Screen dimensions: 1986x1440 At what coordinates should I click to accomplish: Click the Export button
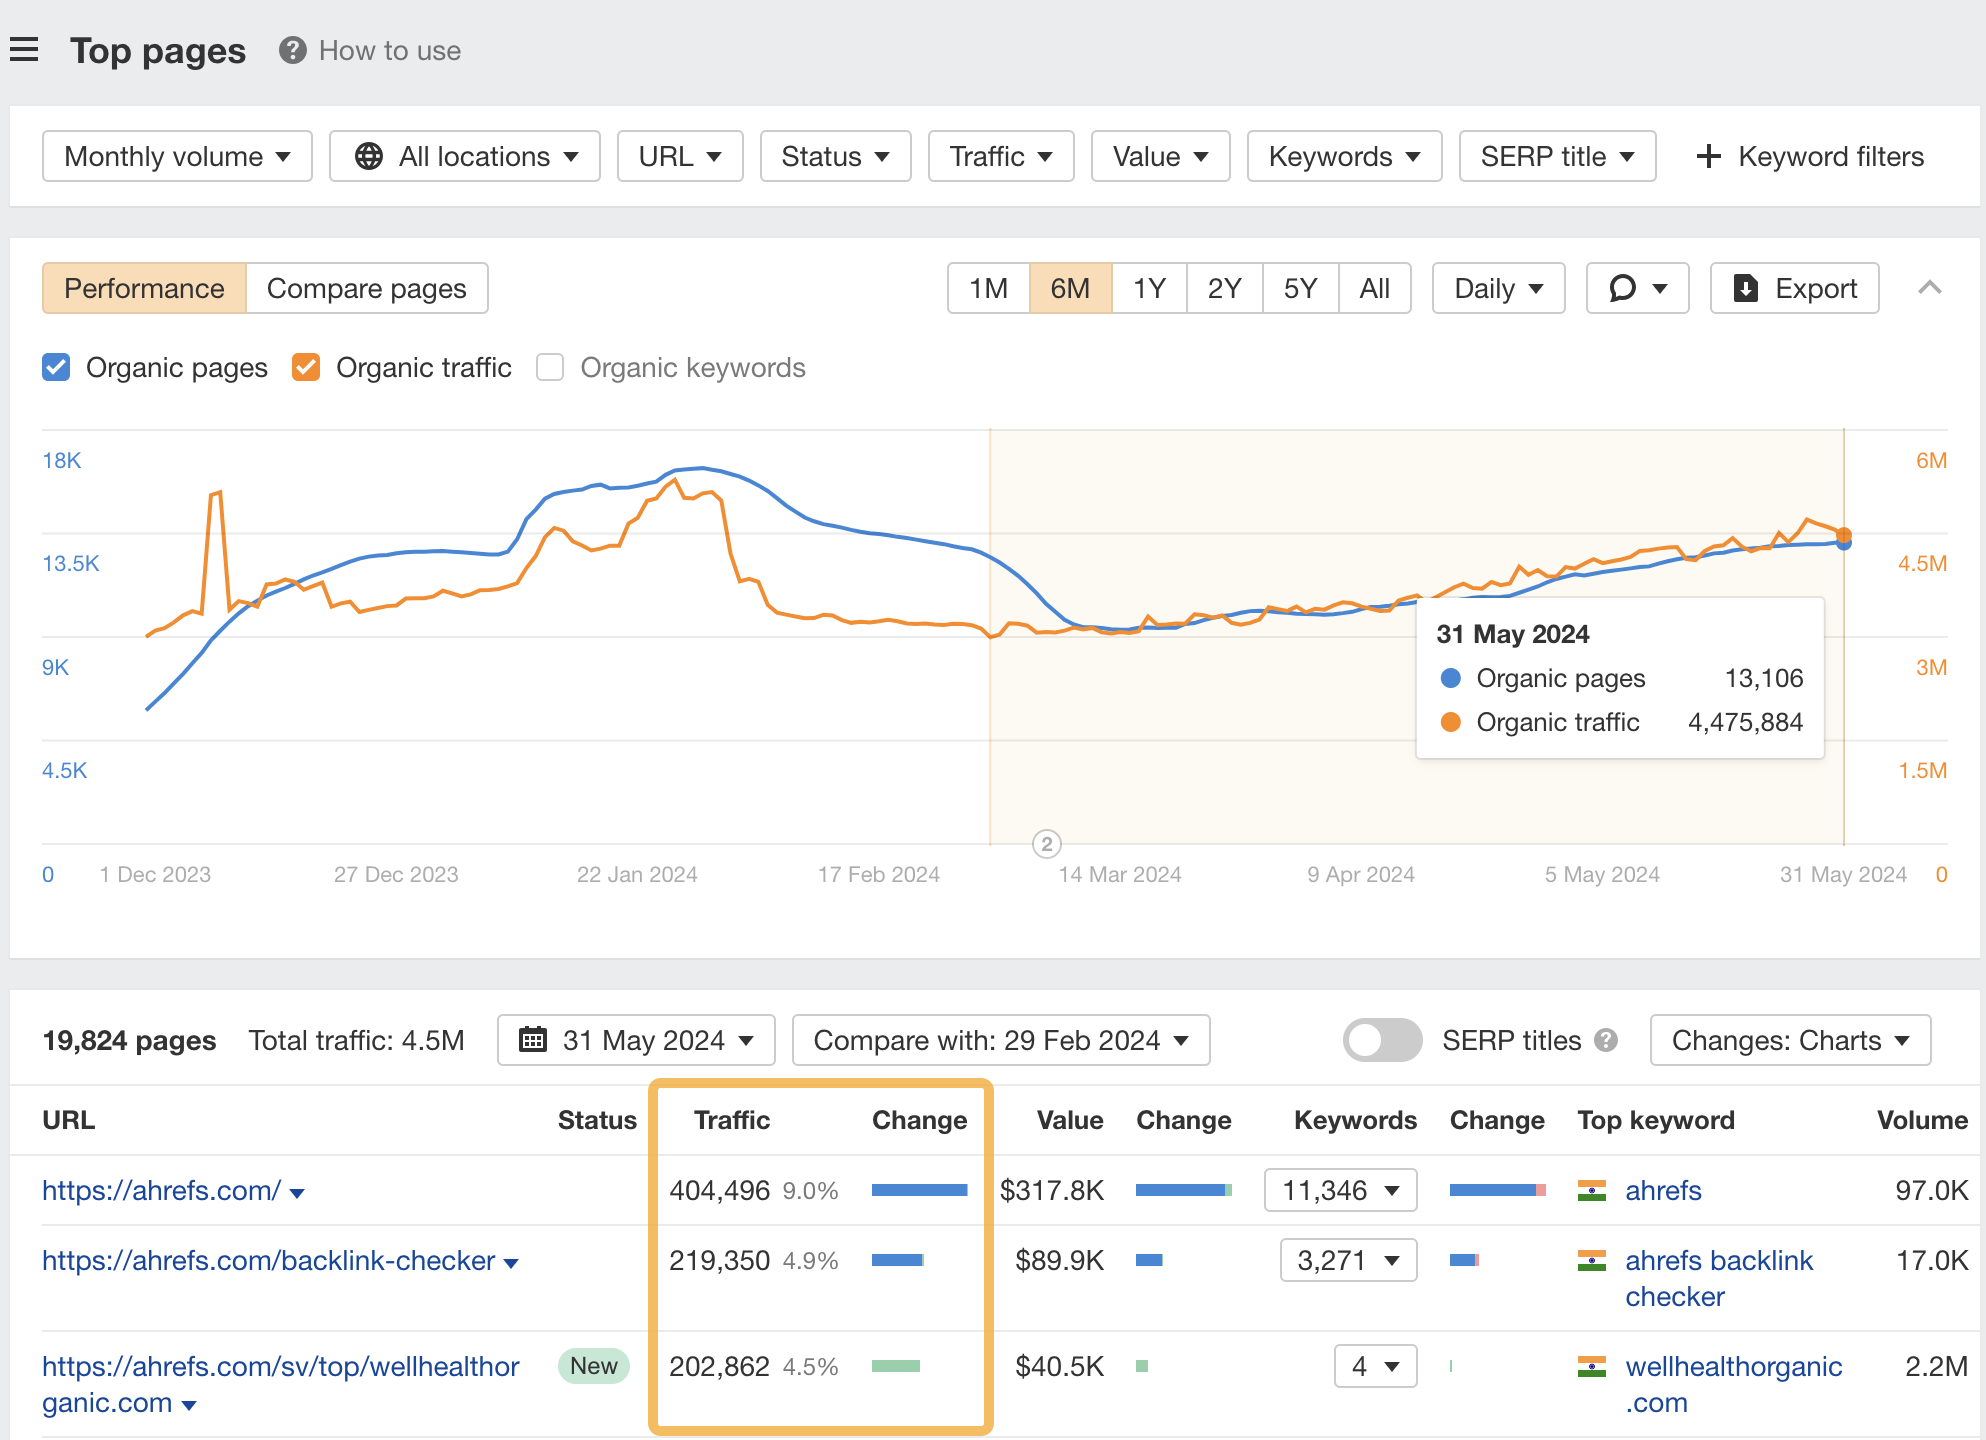[1795, 288]
